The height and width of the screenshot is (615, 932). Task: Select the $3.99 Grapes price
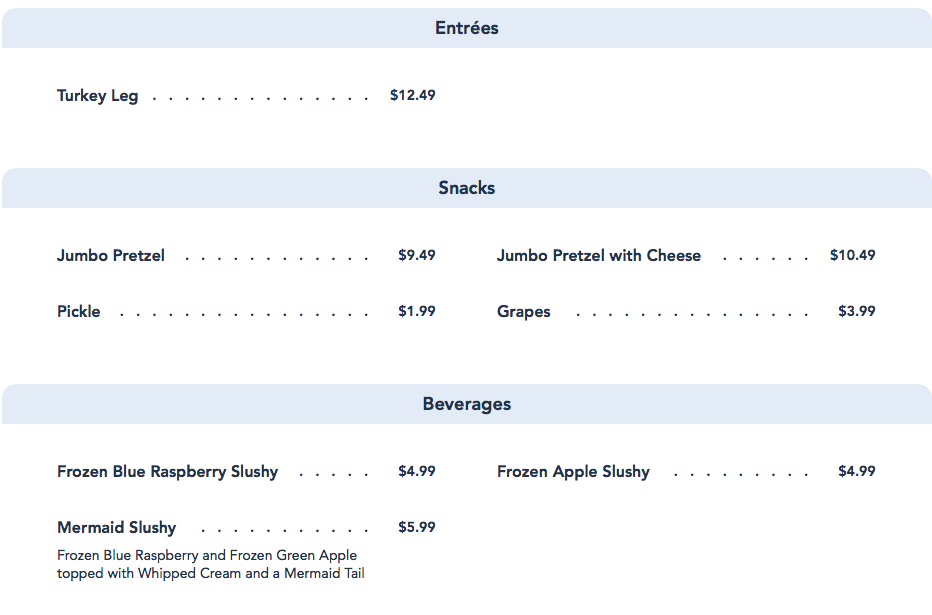pyautogui.click(x=857, y=312)
